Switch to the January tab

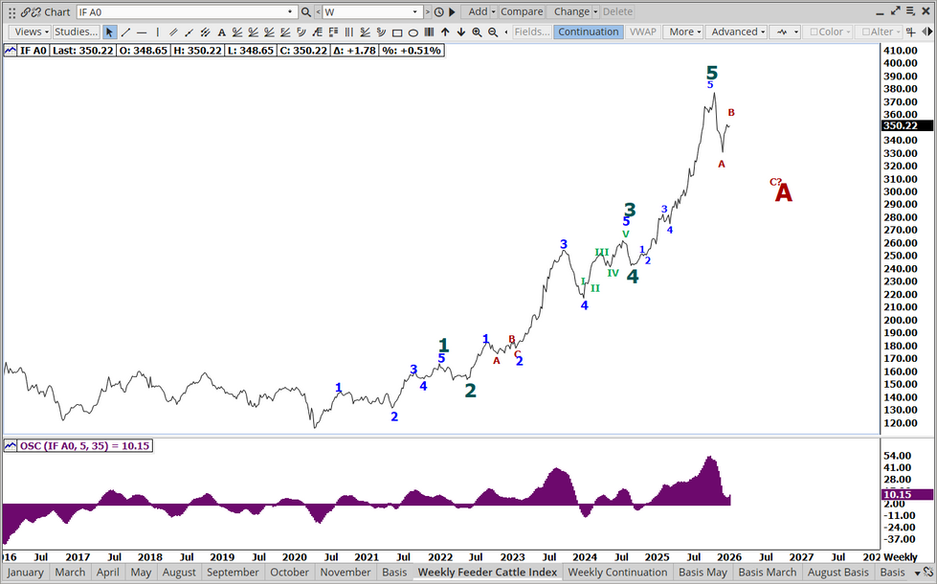[x=25, y=573]
